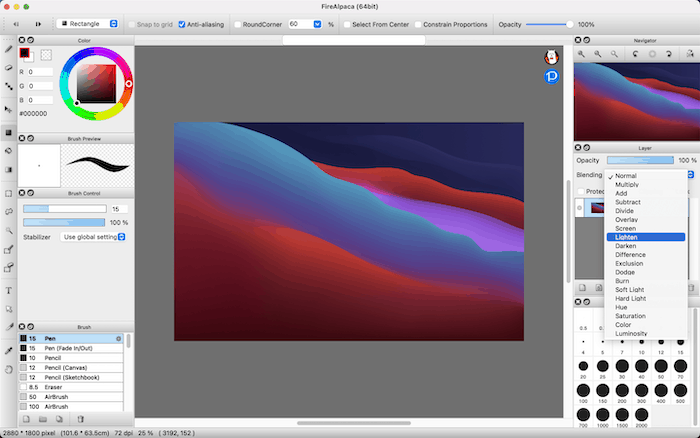Open the Rectangle shape dropdown
700x438 pixels.
point(88,24)
